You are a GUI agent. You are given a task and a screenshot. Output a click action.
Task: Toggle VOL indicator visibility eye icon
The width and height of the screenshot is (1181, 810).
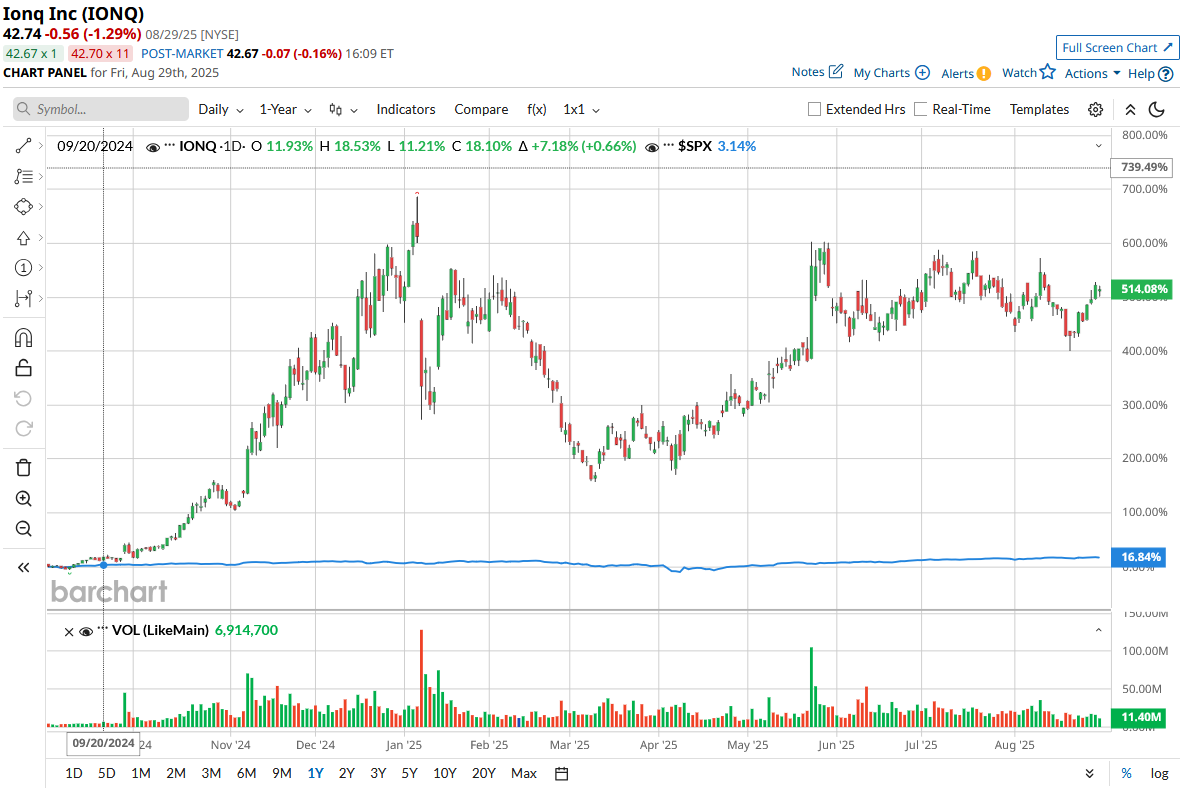point(86,631)
